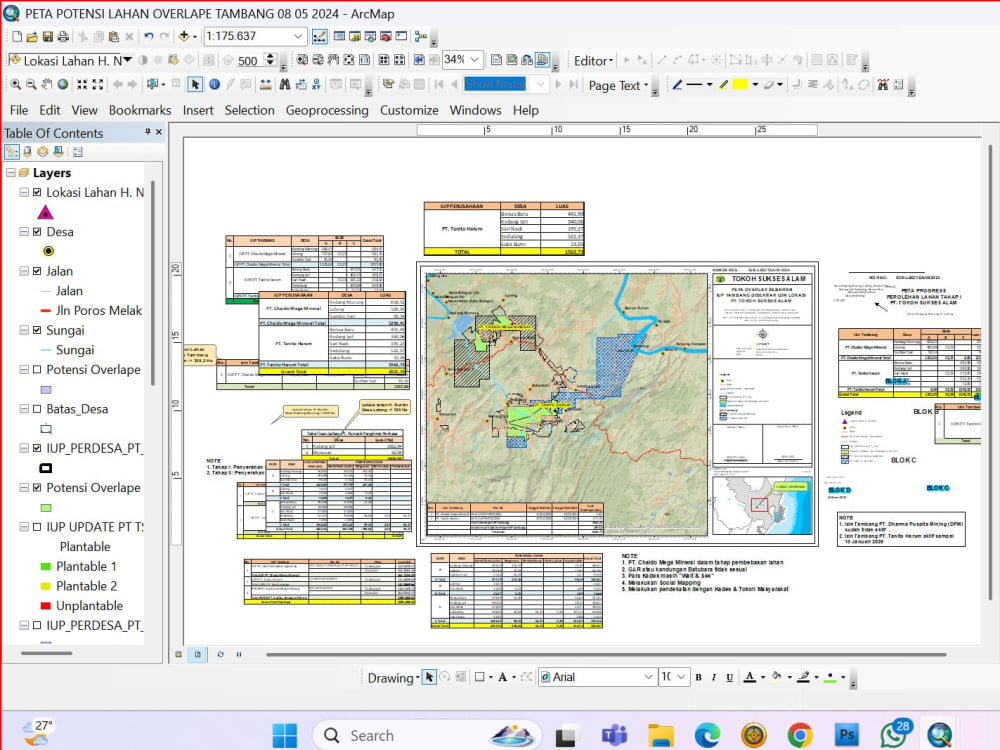Uncheck the checked IUP_PERDESA_PT_ layer
Screen dimensions: 1000x750
pos(37,448)
